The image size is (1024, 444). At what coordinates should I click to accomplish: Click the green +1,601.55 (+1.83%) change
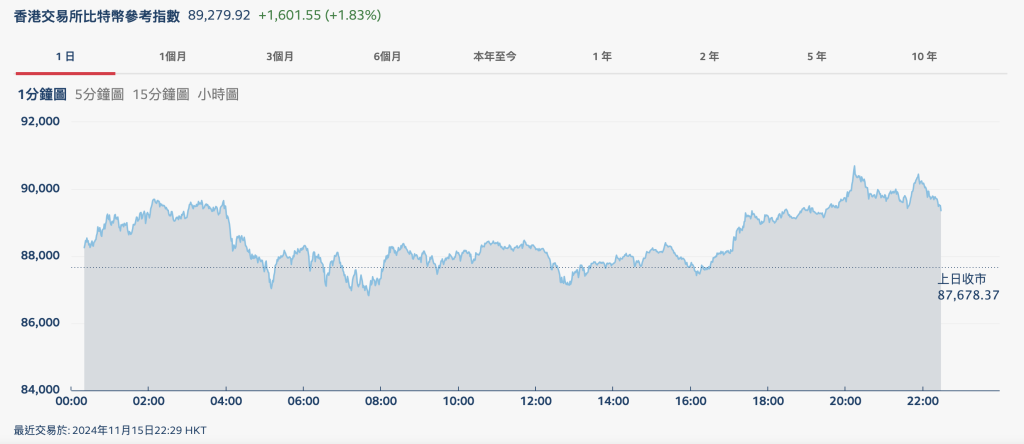tap(319, 16)
